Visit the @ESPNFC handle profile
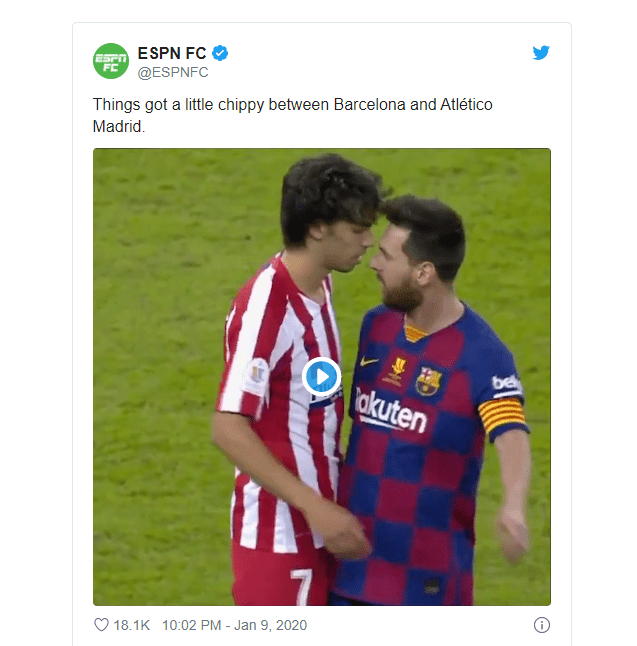The width and height of the screenshot is (637, 646). coord(173,73)
